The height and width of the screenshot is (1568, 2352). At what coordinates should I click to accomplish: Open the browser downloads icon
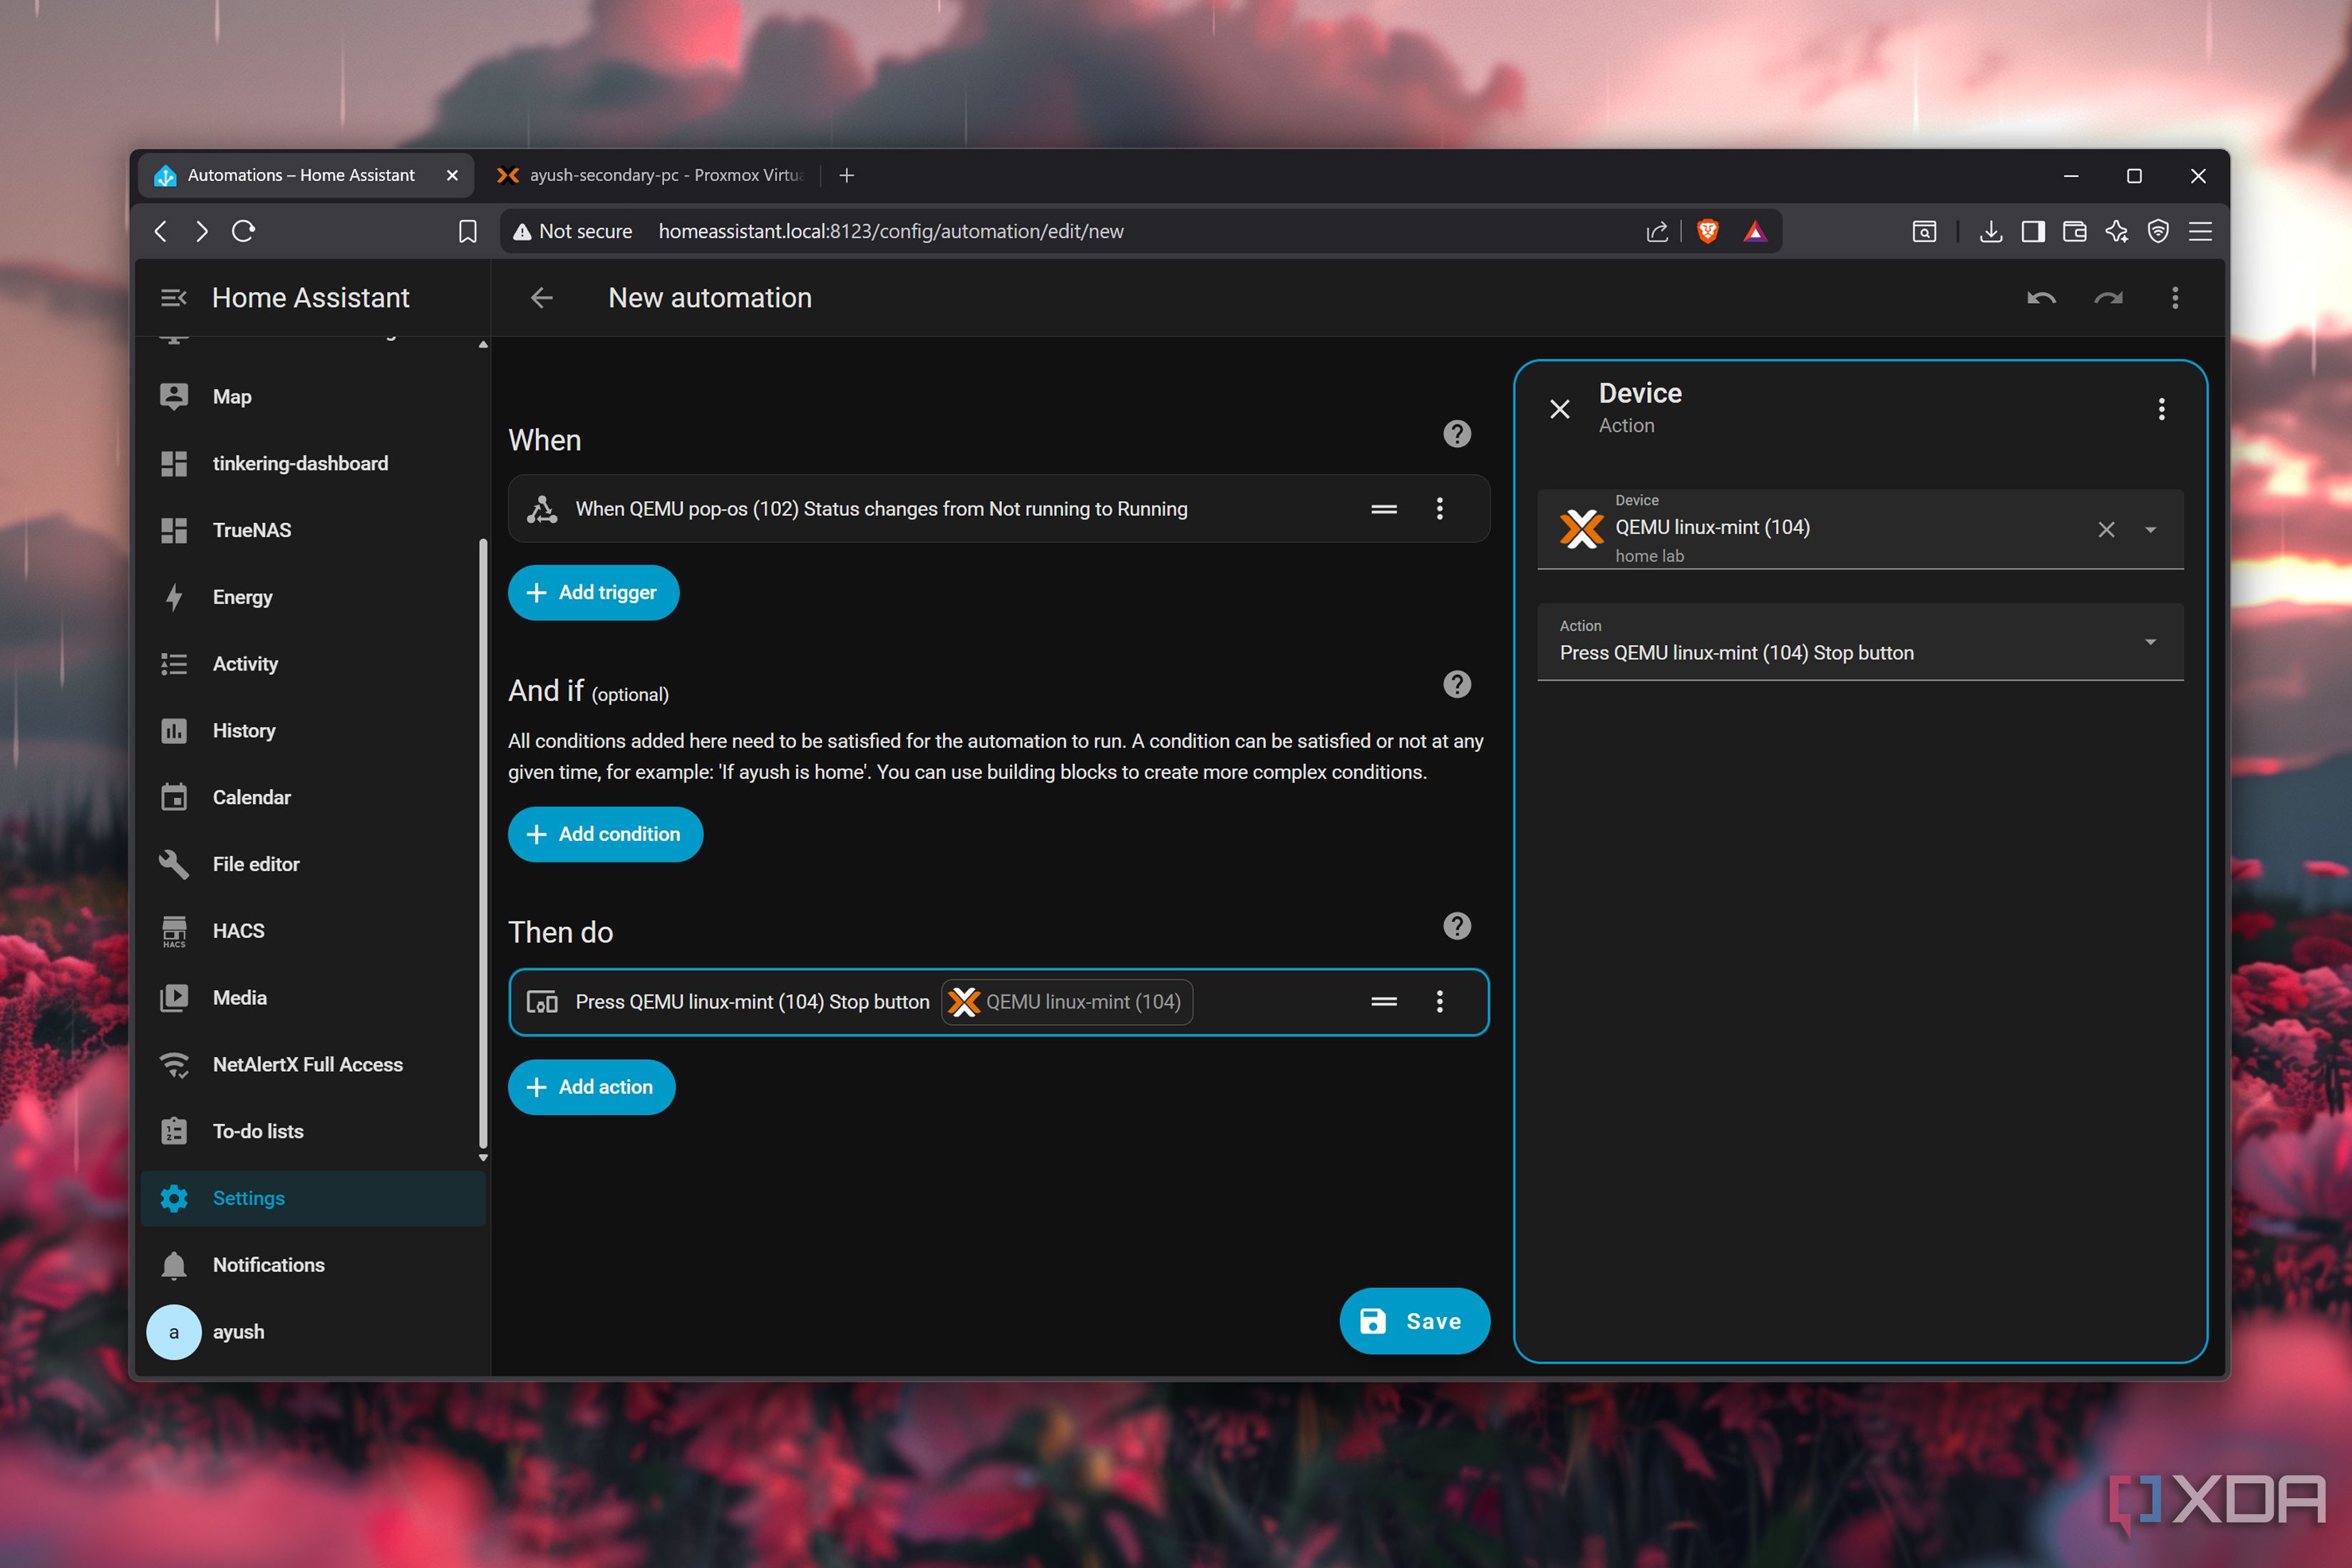(1990, 231)
